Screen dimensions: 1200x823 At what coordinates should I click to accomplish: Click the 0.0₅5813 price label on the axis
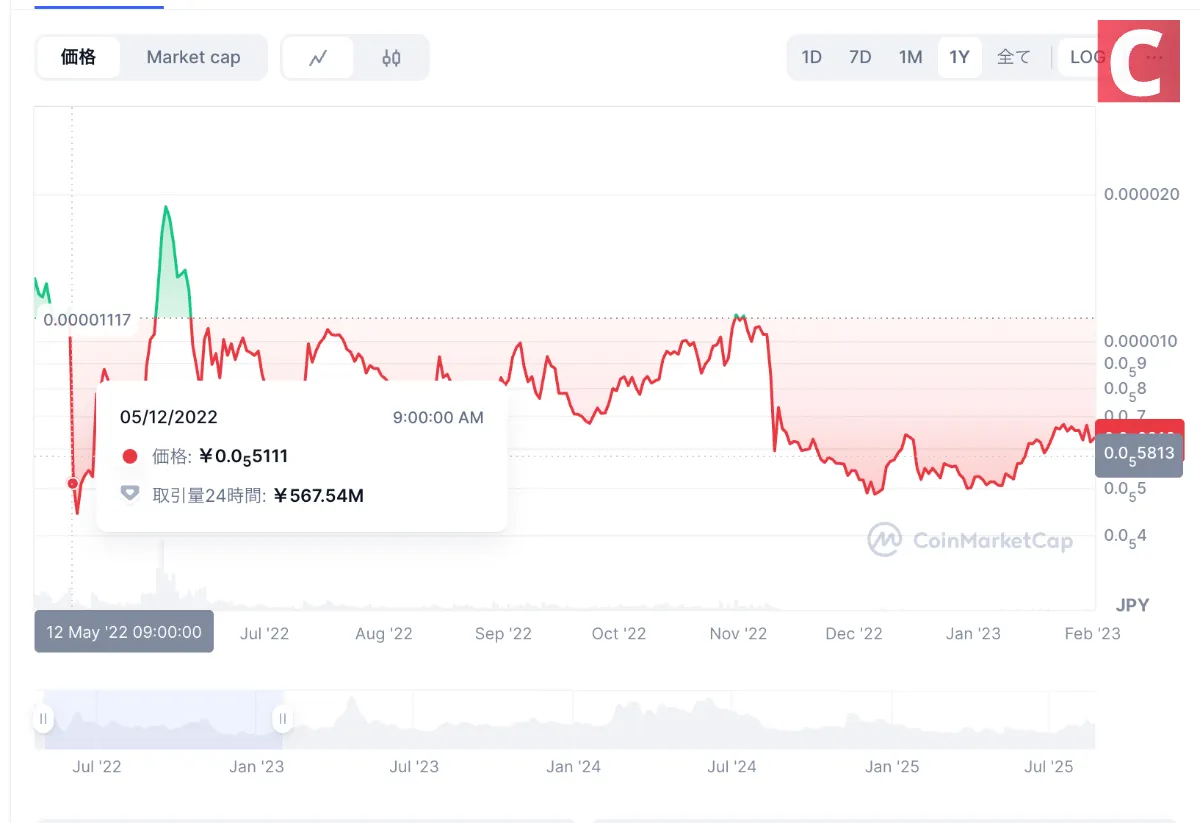[x=1139, y=453]
